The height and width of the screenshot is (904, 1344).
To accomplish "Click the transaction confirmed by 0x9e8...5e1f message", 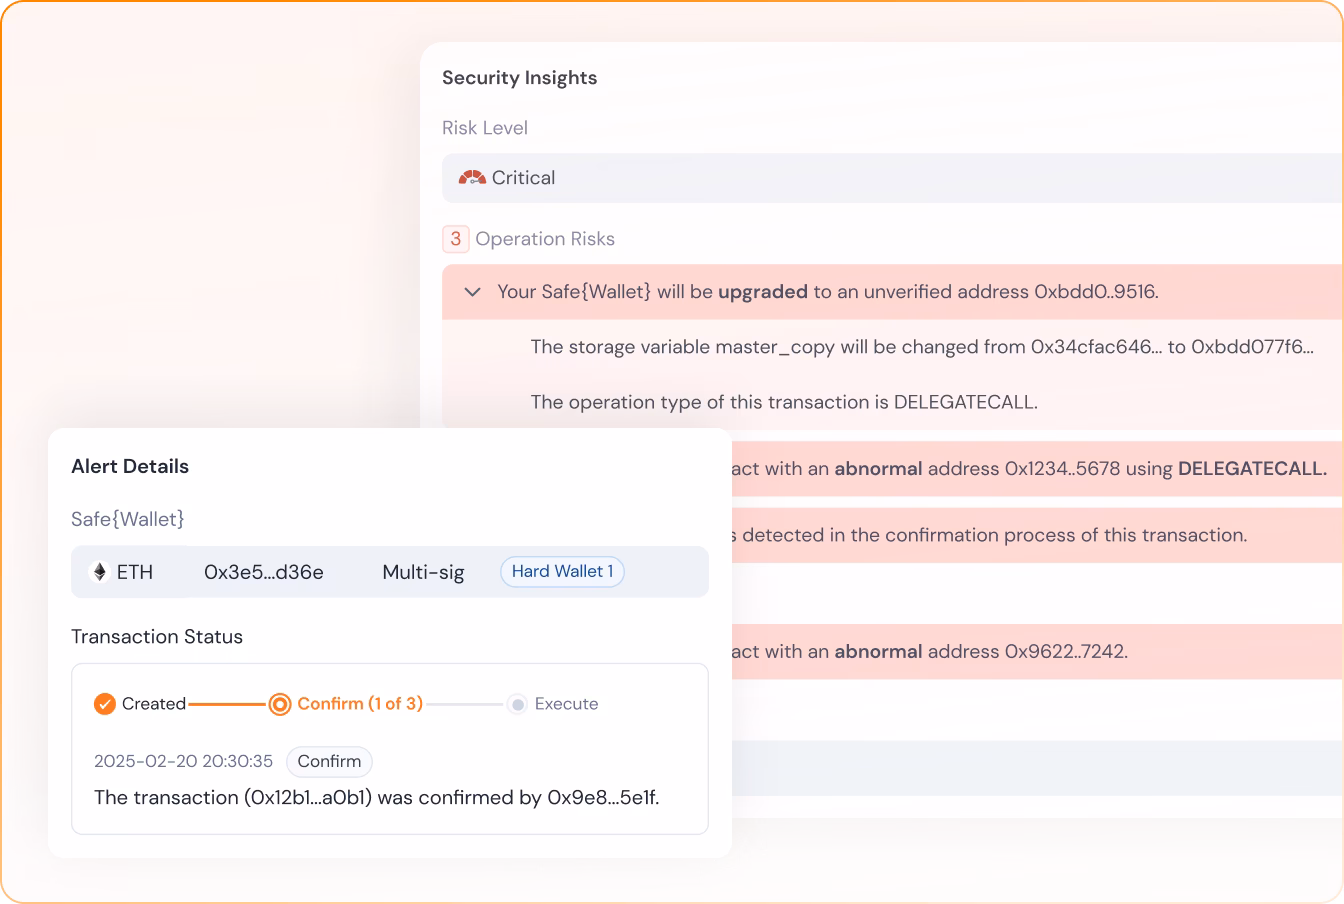I will click(377, 798).
